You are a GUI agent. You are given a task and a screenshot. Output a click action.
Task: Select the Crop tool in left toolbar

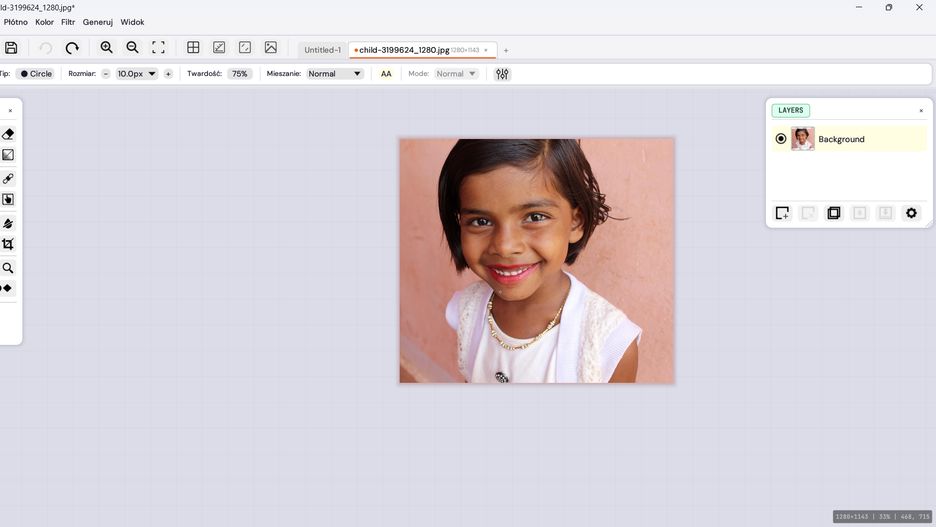8,244
